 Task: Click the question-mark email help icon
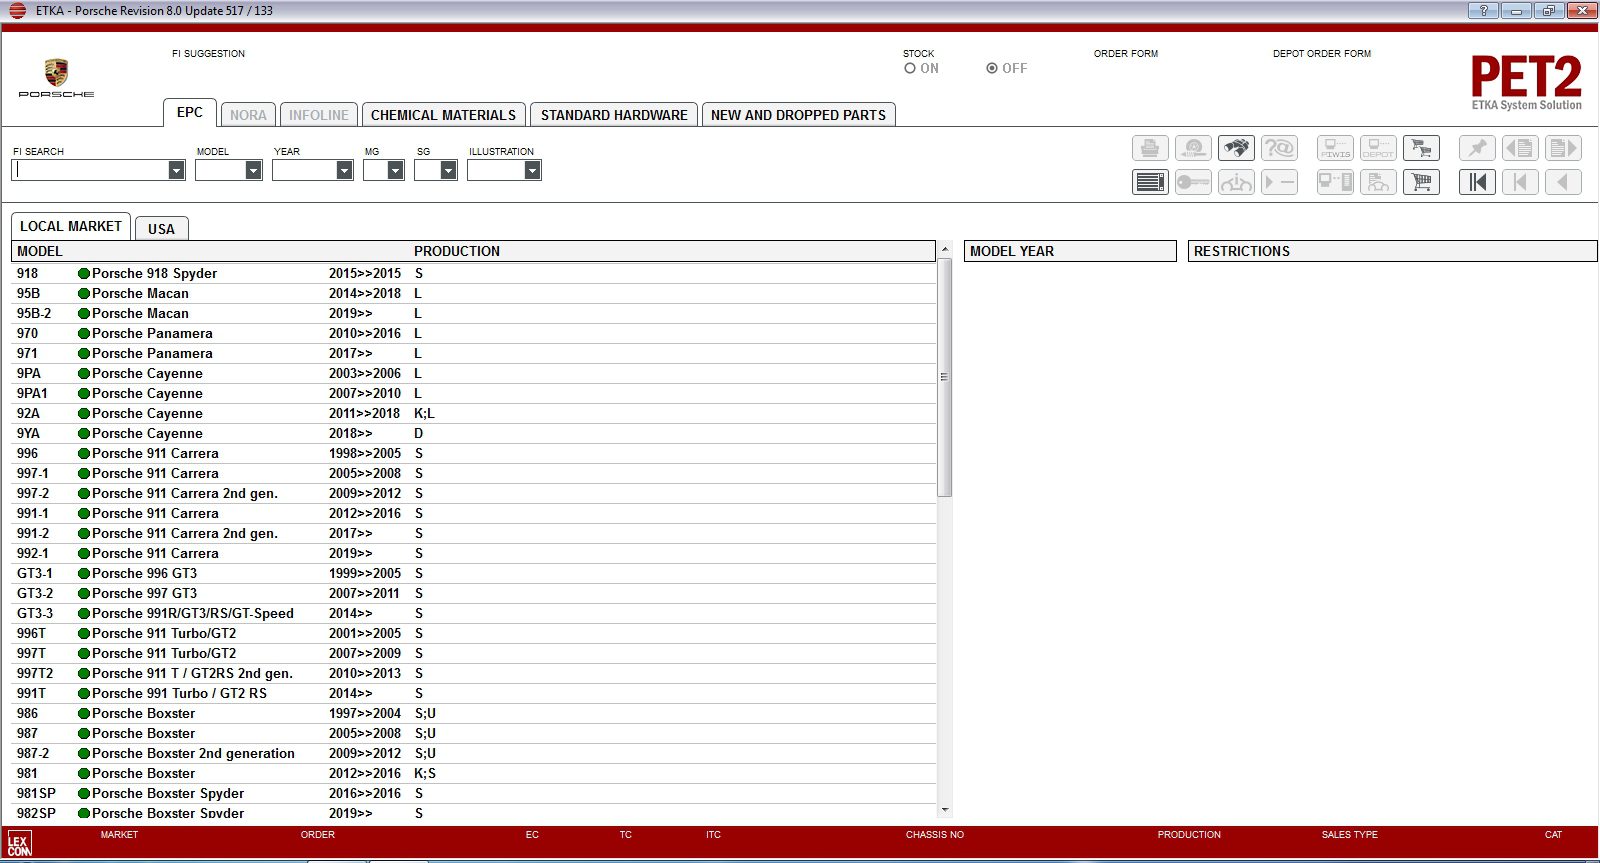1279,148
